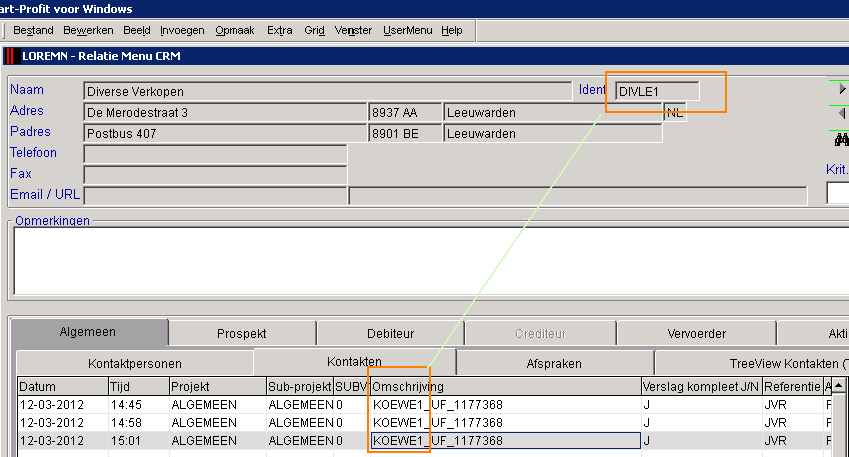Go to previous record arrow icon
Image resolution: width=849 pixels, height=457 pixels.
click(841, 113)
